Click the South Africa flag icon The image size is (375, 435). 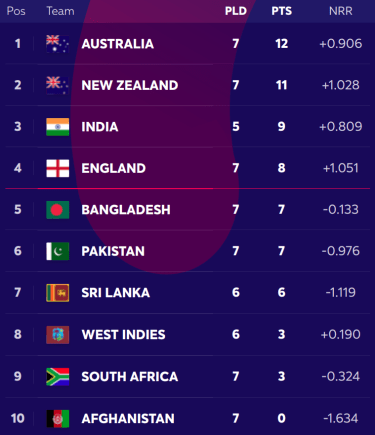coord(58,377)
